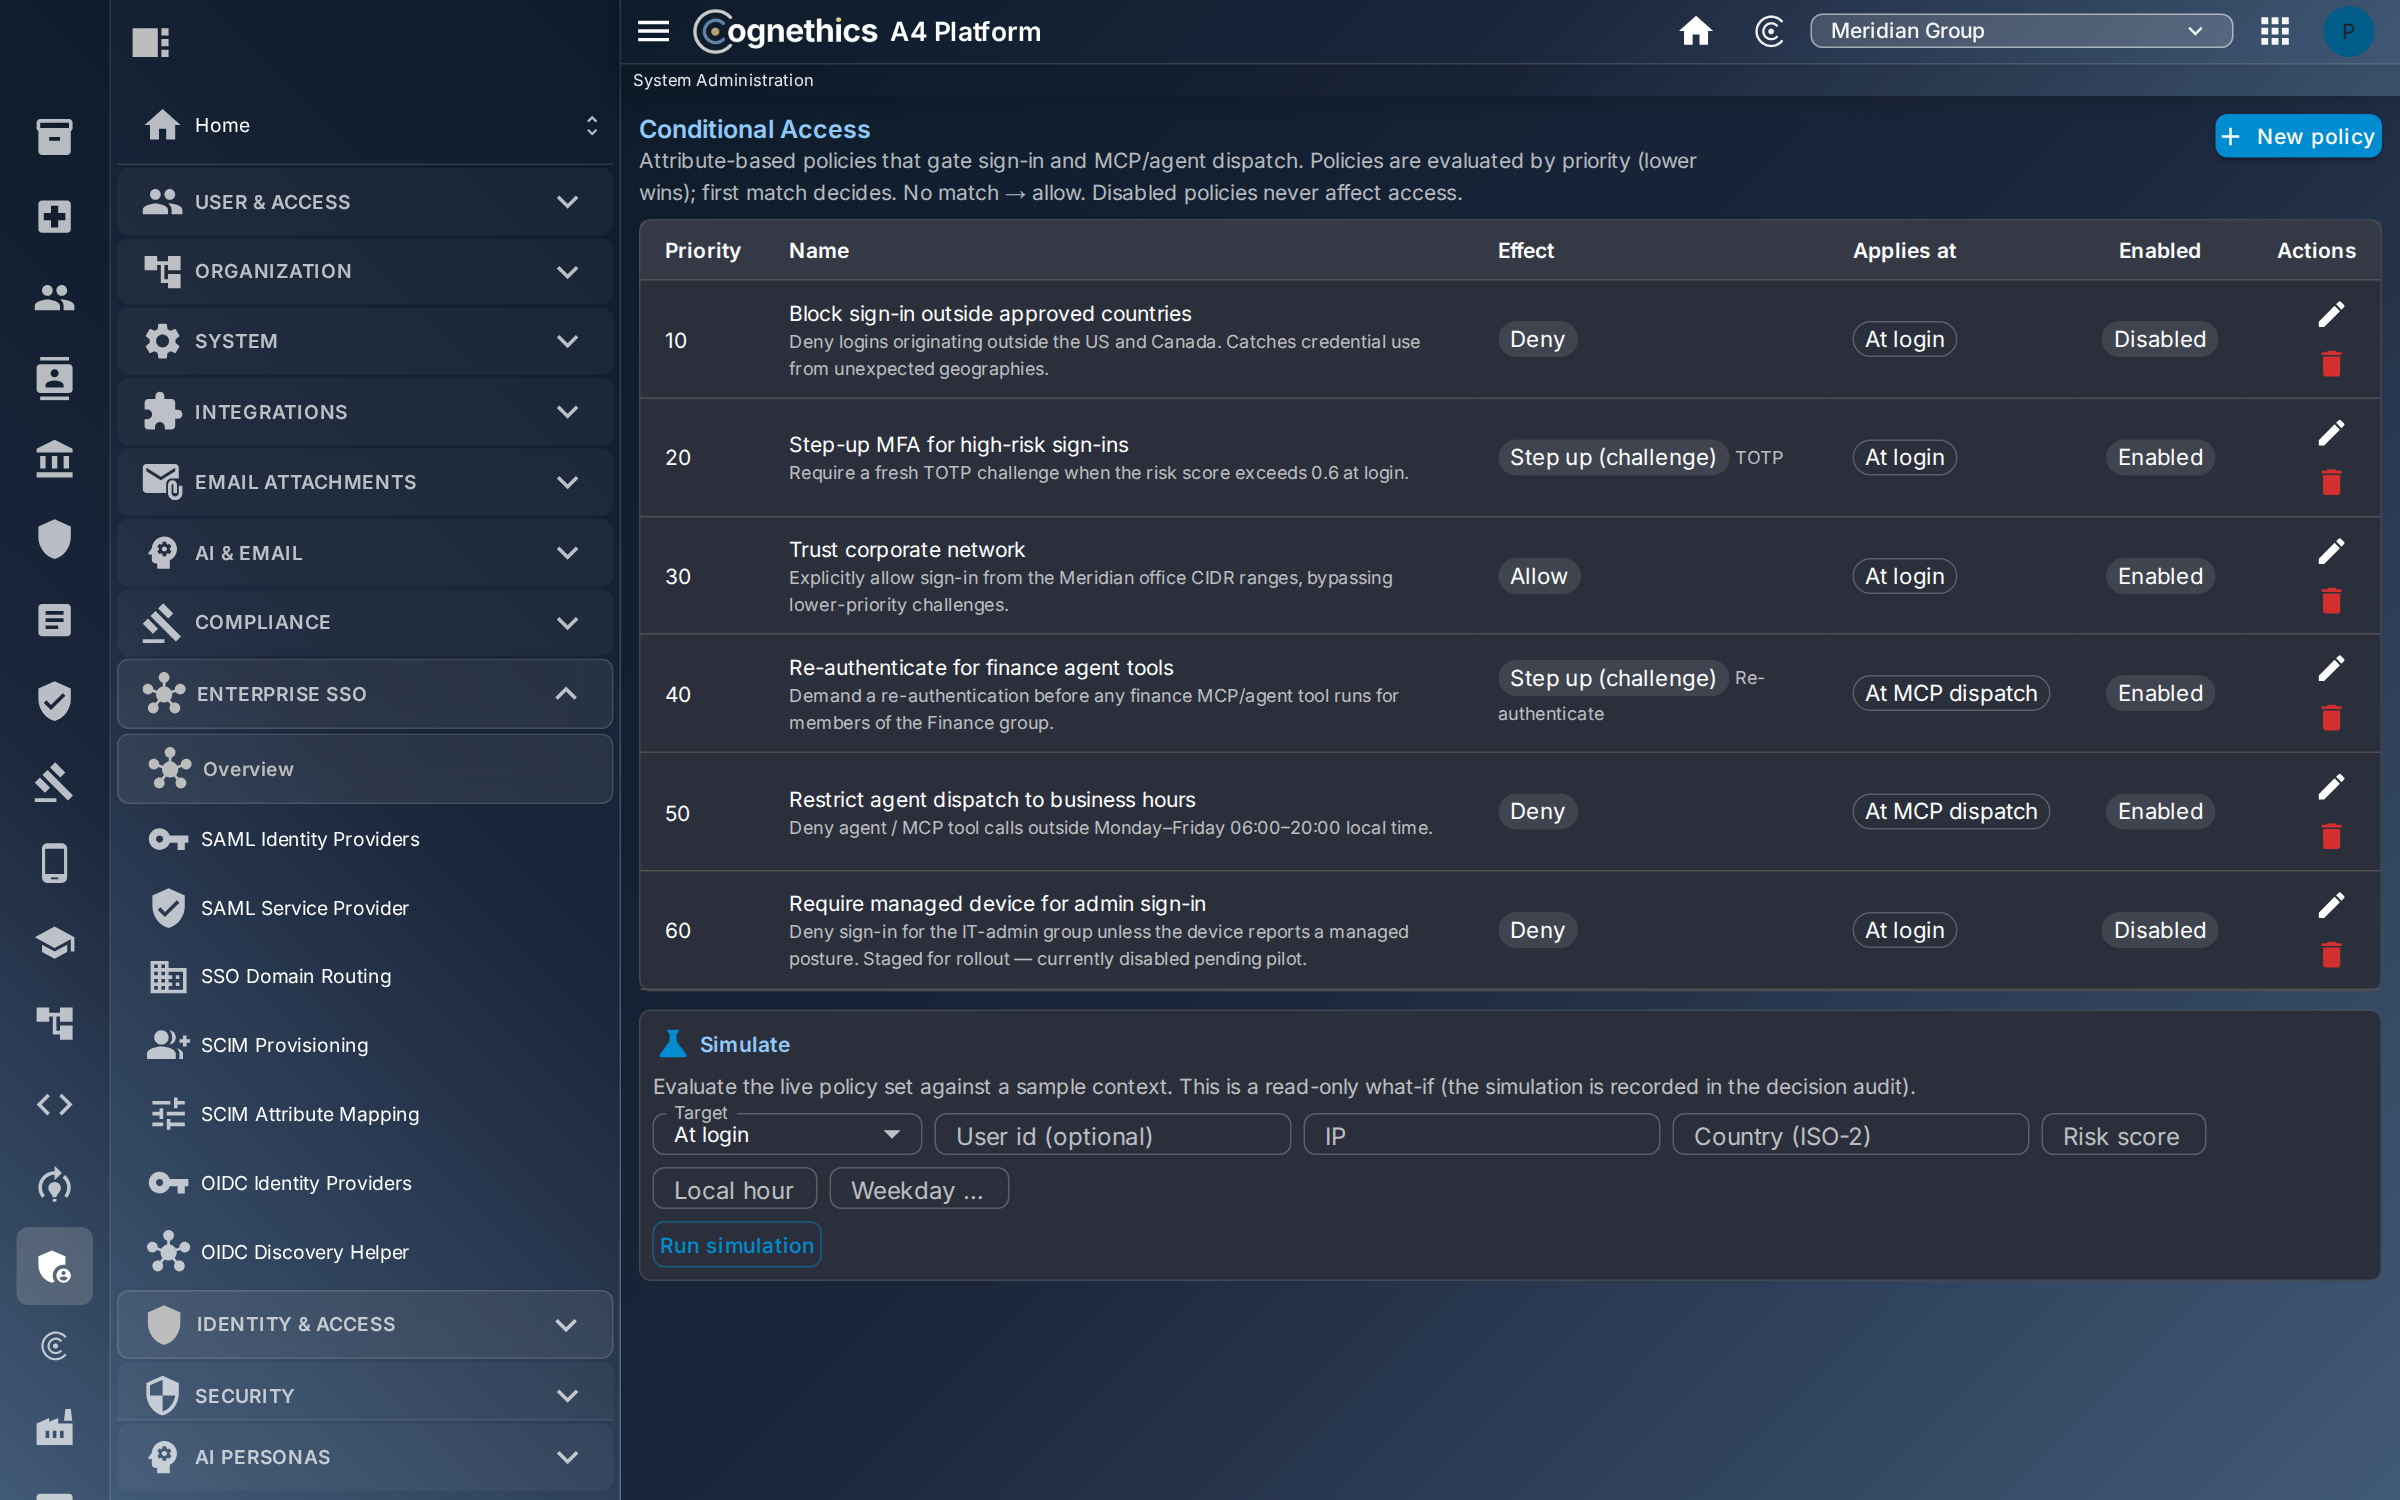
Task: Click the archive box icon in left rail
Action: coord(54,136)
